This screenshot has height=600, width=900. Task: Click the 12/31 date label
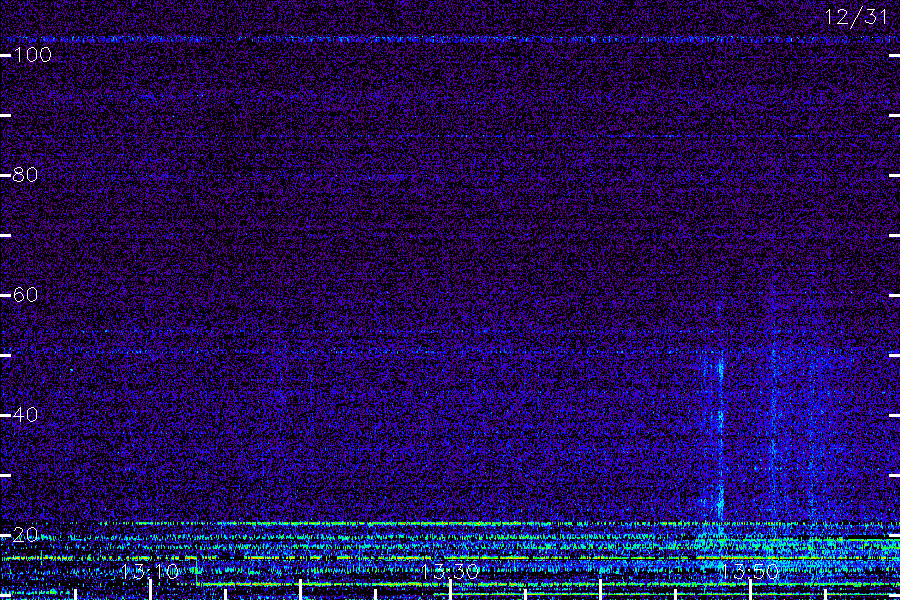(x=856, y=17)
